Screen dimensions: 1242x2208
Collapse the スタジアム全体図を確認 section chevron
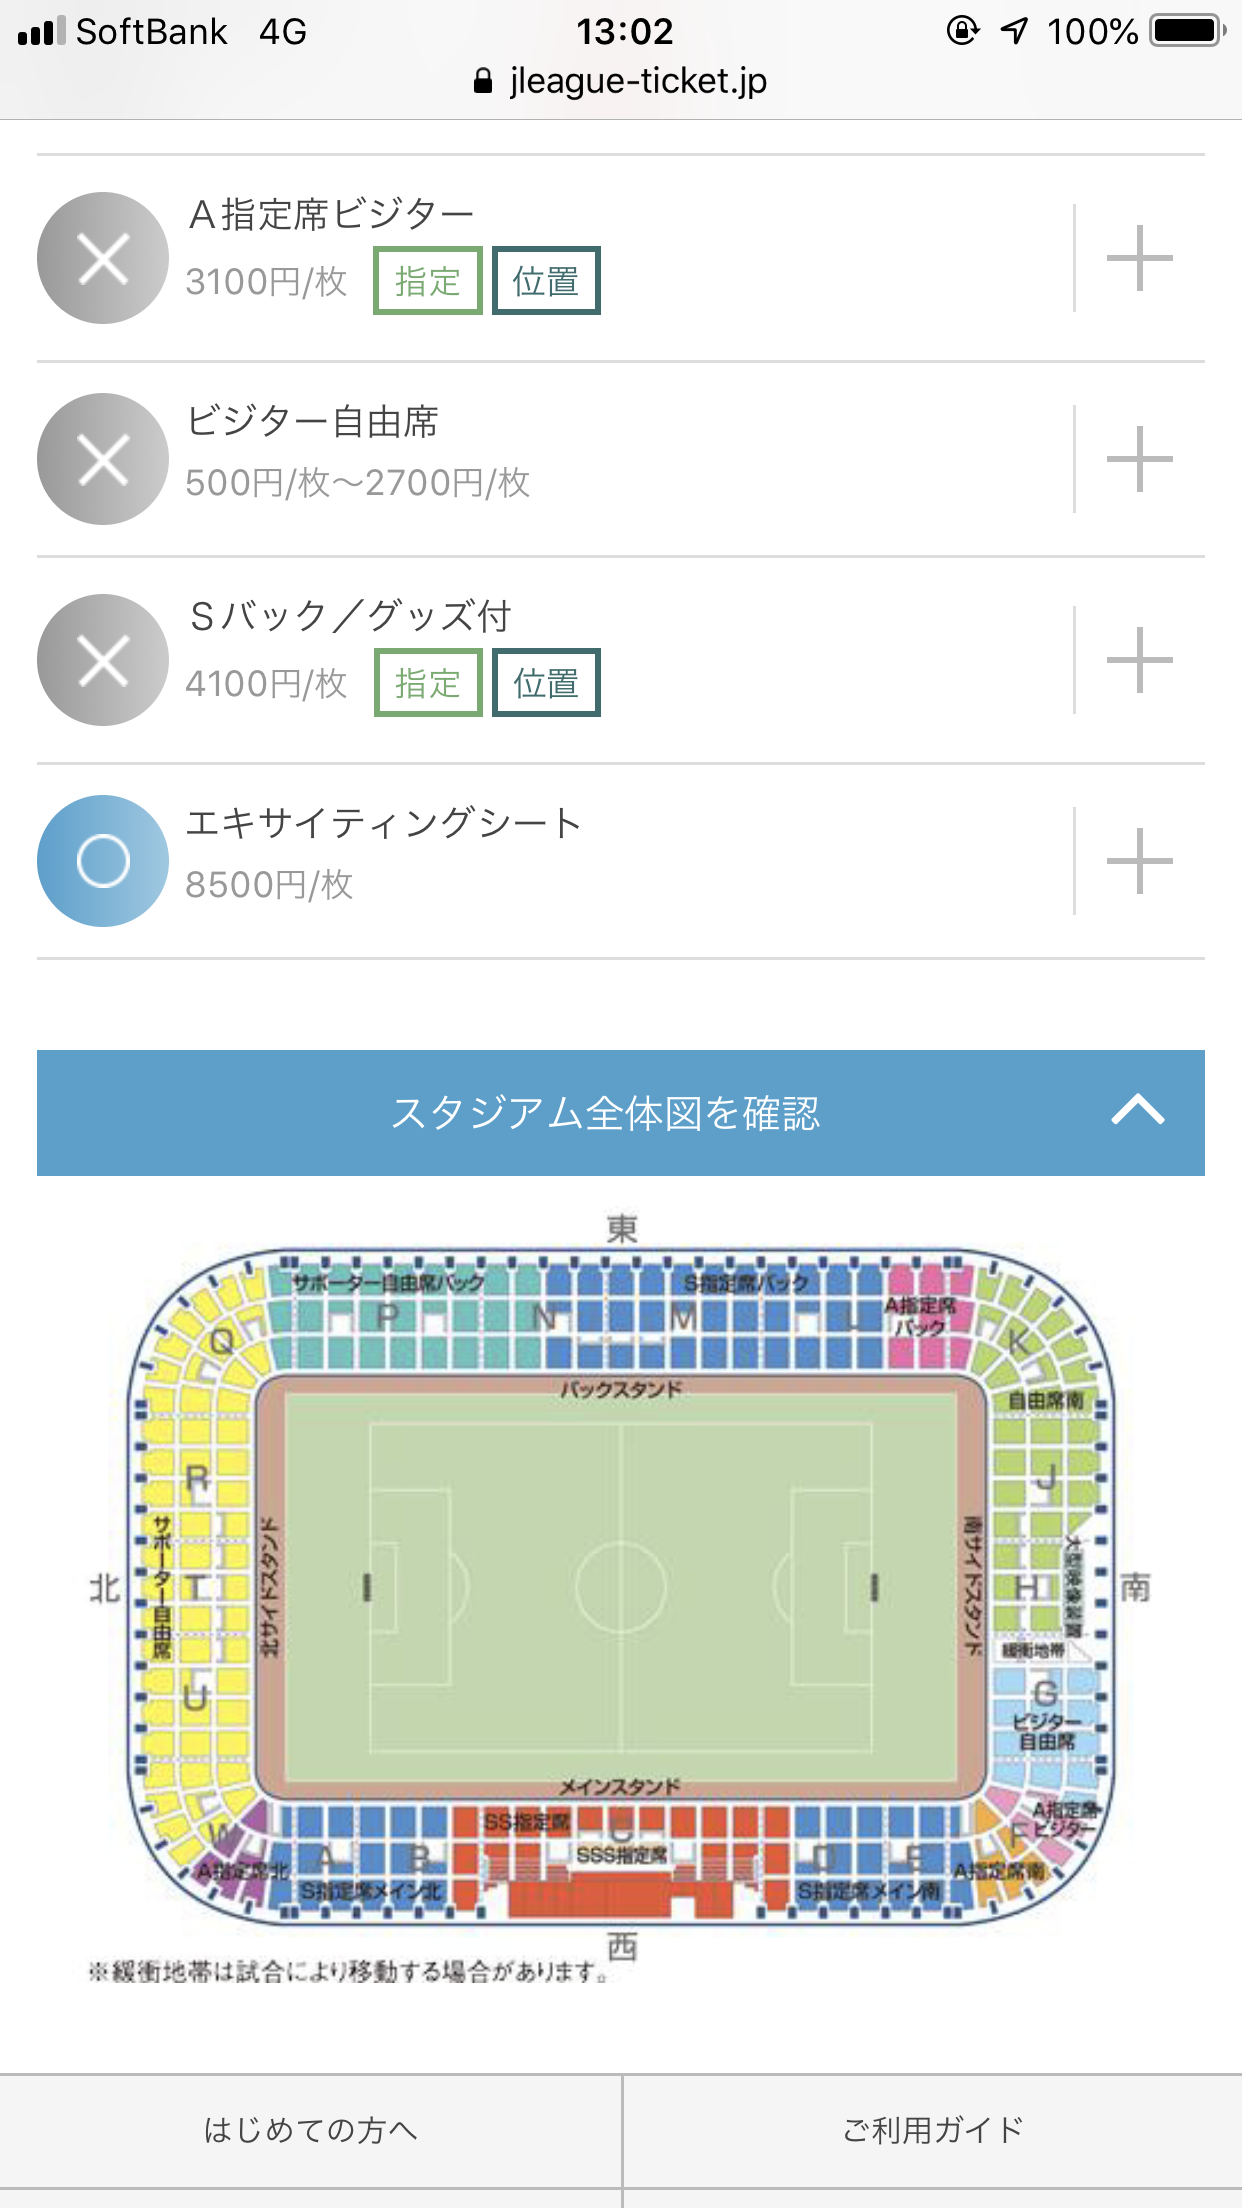(1138, 1112)
